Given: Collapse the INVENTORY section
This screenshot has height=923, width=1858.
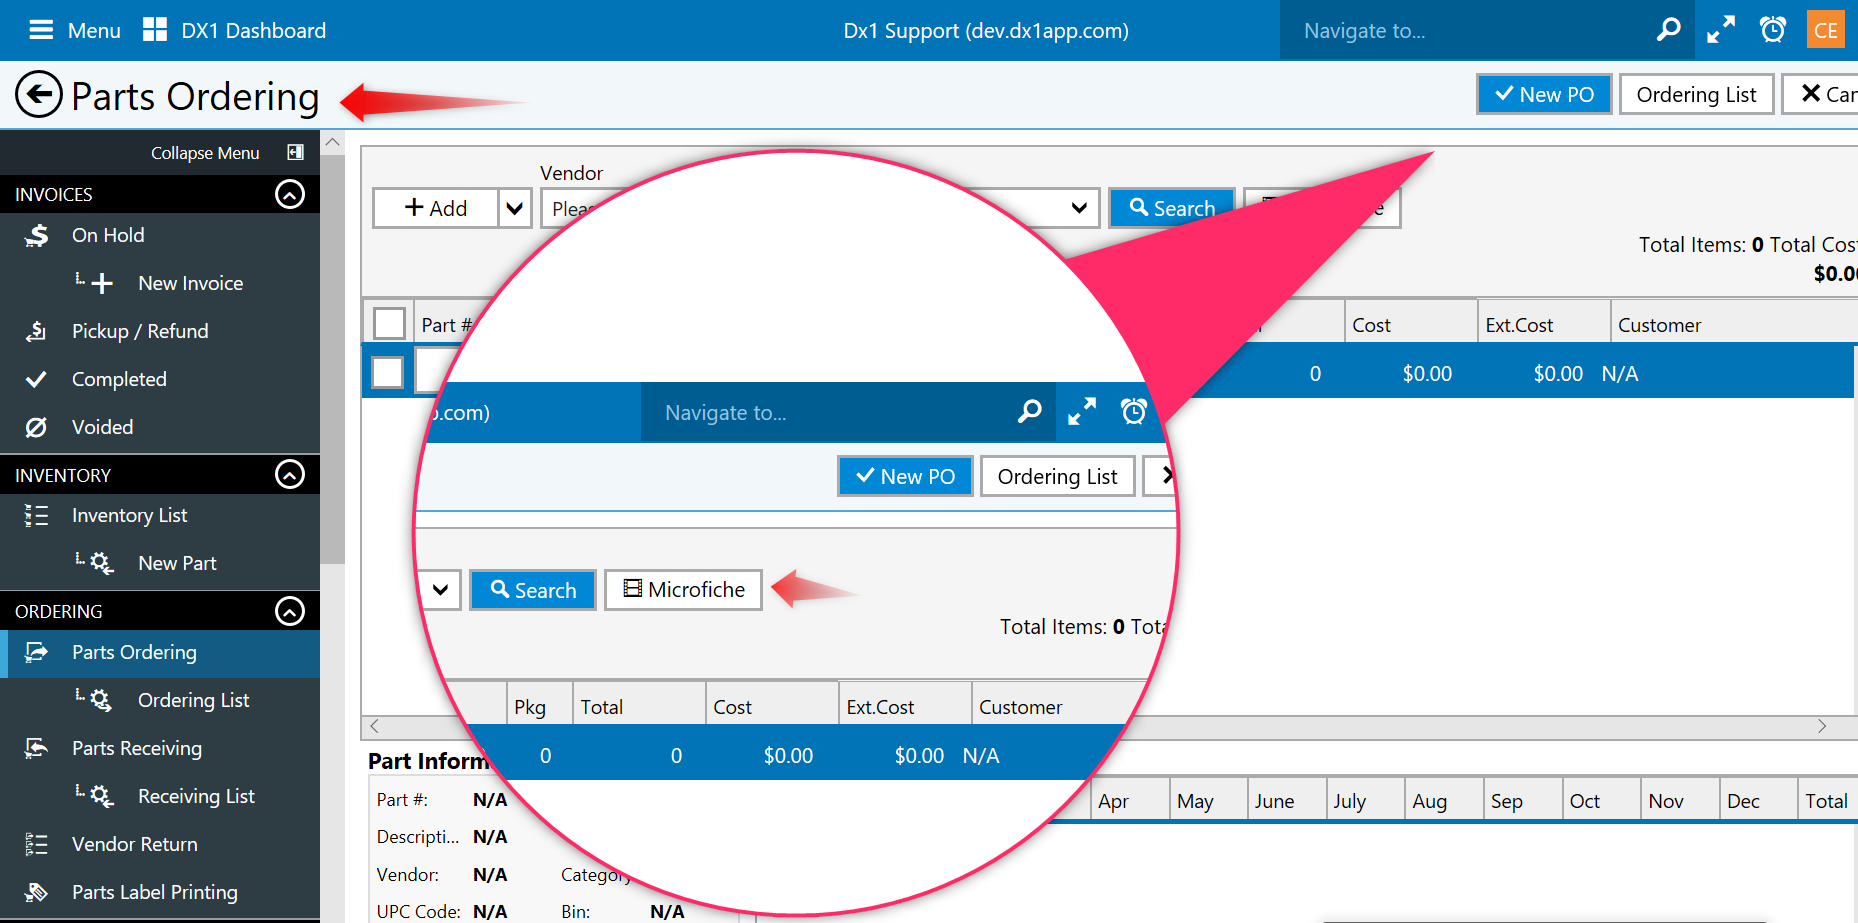Looking at the screenshot, I should [x=290, y=474].
